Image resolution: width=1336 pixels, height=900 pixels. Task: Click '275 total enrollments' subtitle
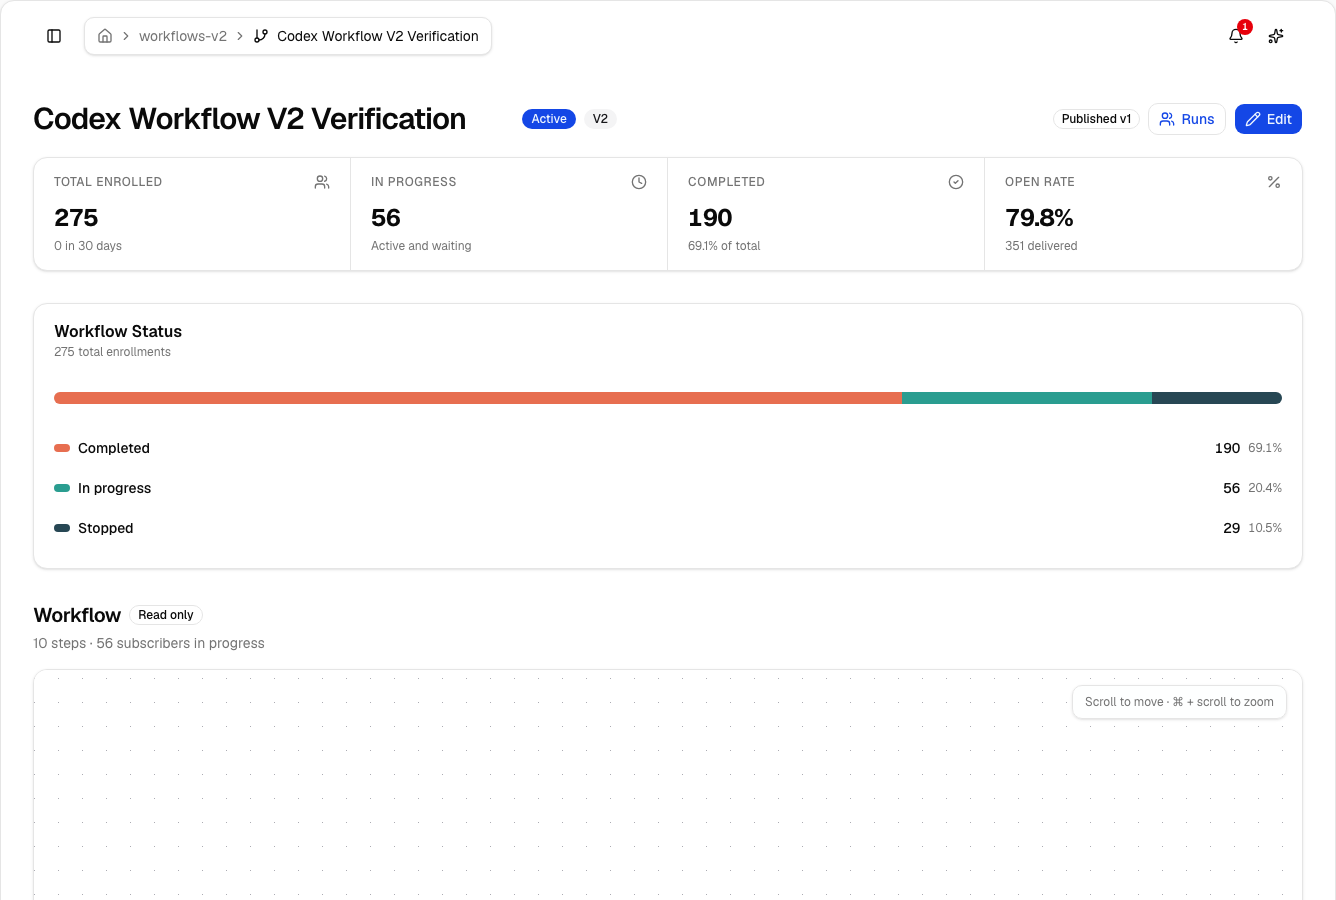click(112, 352)
